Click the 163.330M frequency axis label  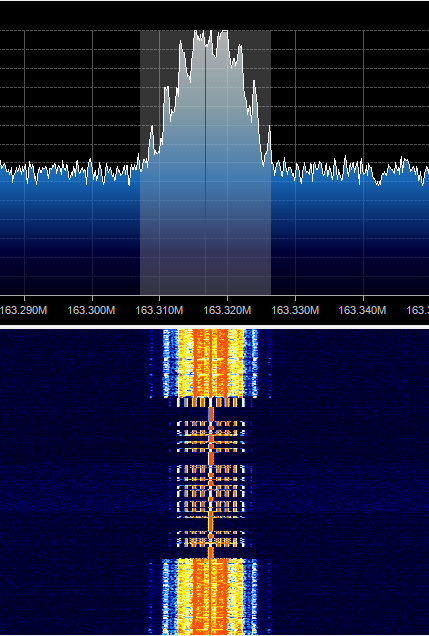coord(295,310)
